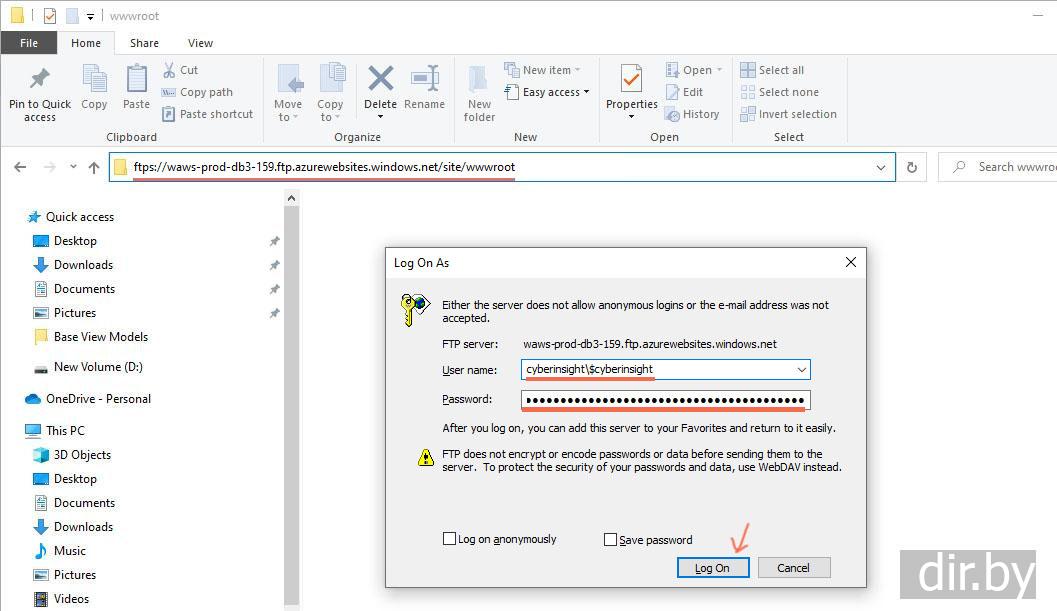Click the Copy icon in Clipboard group

click(x=94, y=80)
